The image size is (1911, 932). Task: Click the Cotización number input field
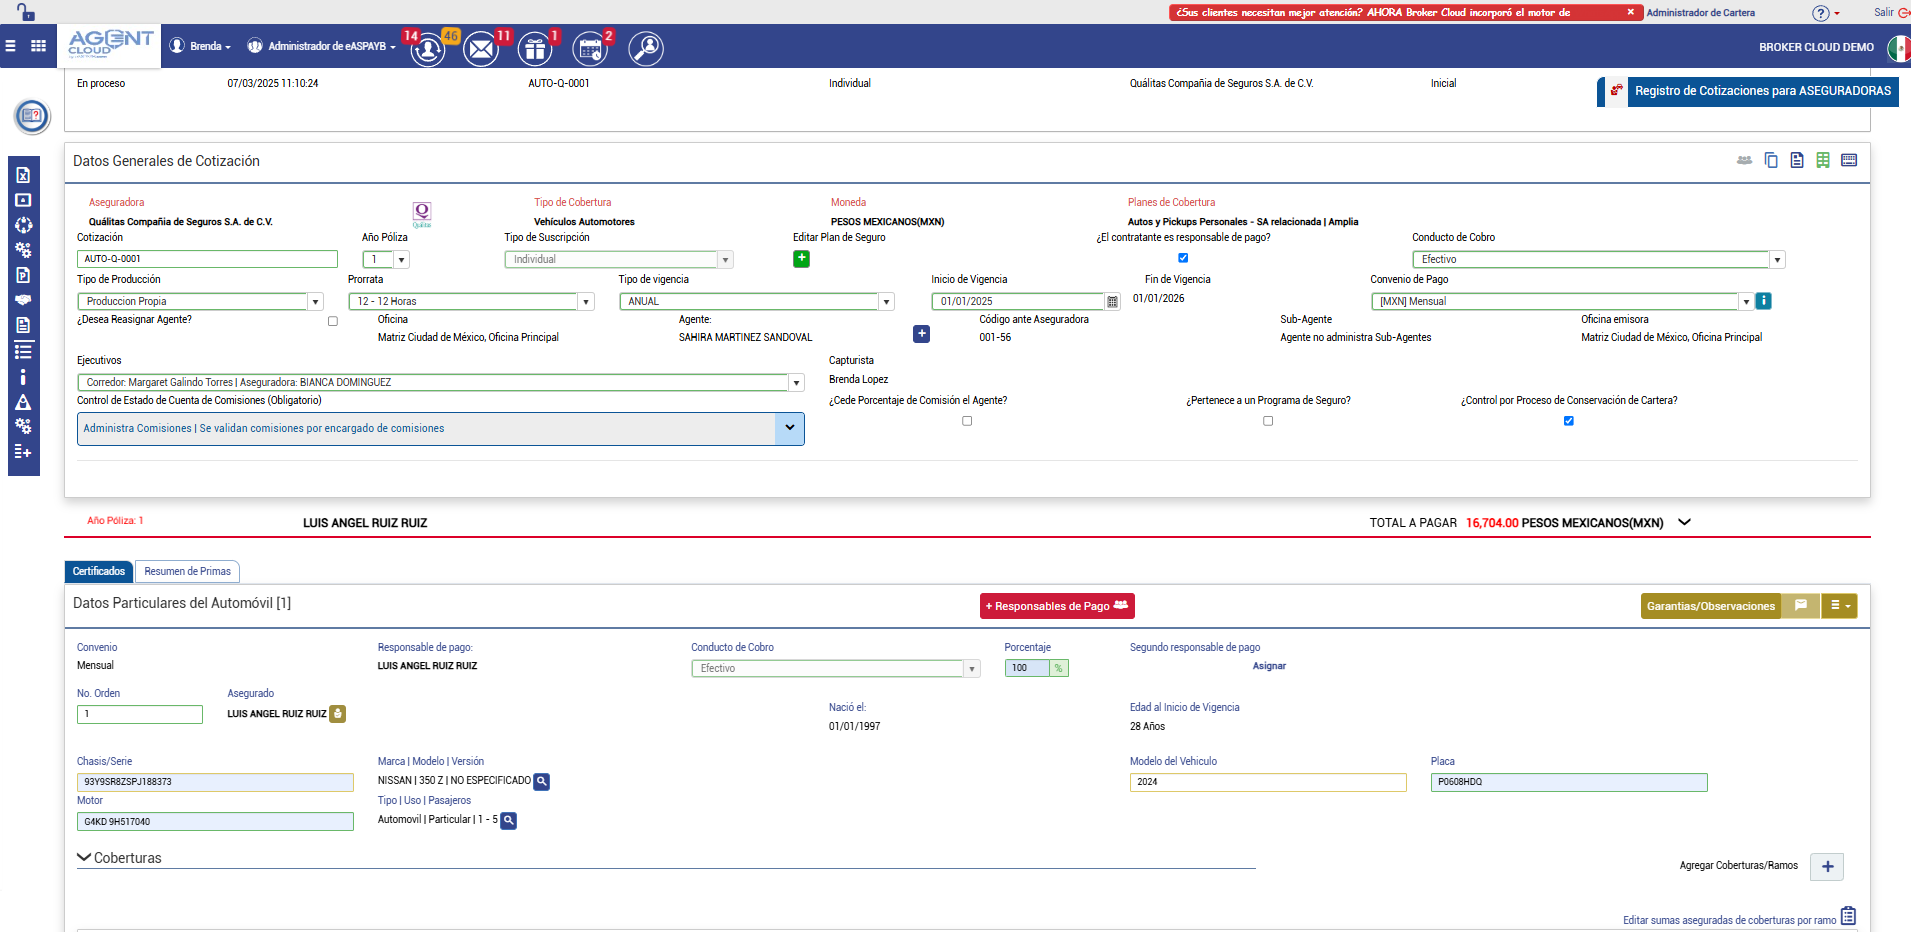click(x=207, y=259)
